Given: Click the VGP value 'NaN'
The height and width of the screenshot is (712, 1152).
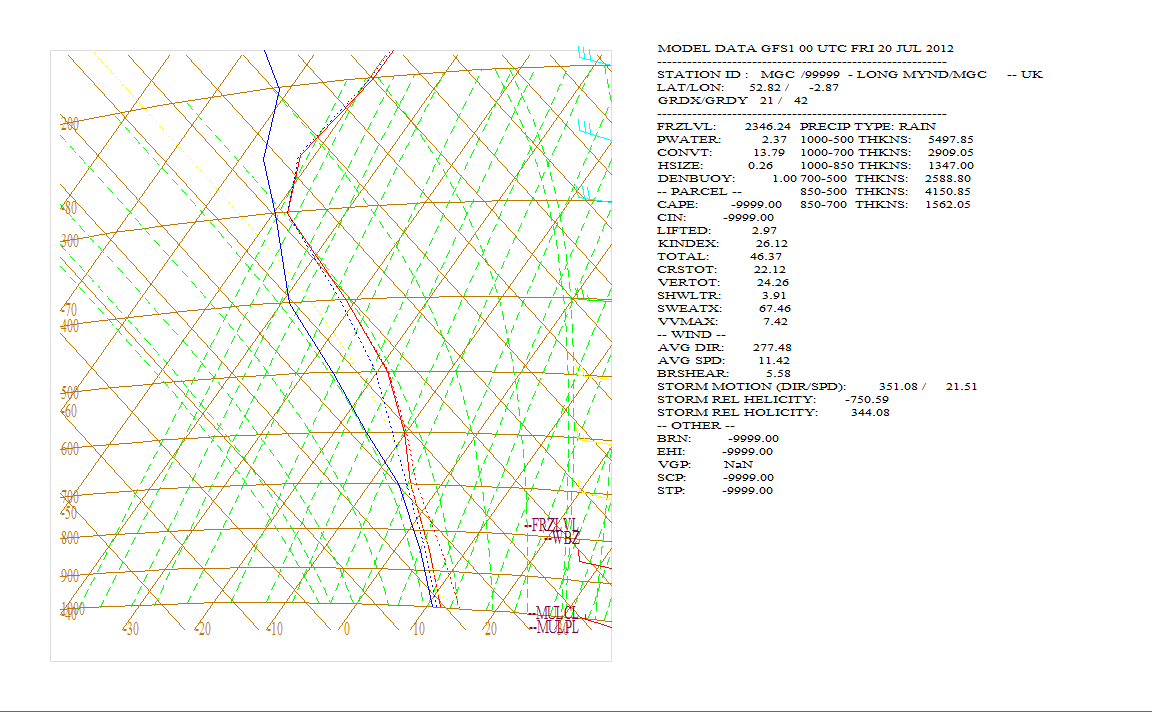Looking at the screenshot, I should pos(738,464).
